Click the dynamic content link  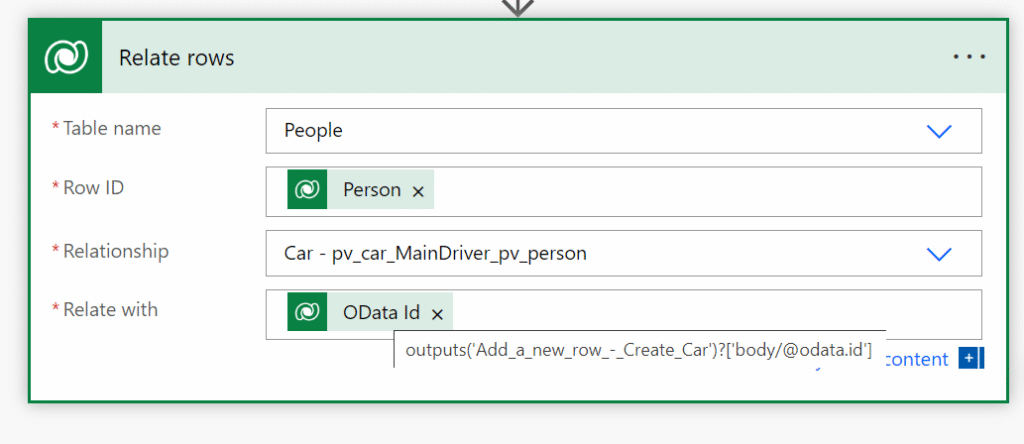point(918,359)
